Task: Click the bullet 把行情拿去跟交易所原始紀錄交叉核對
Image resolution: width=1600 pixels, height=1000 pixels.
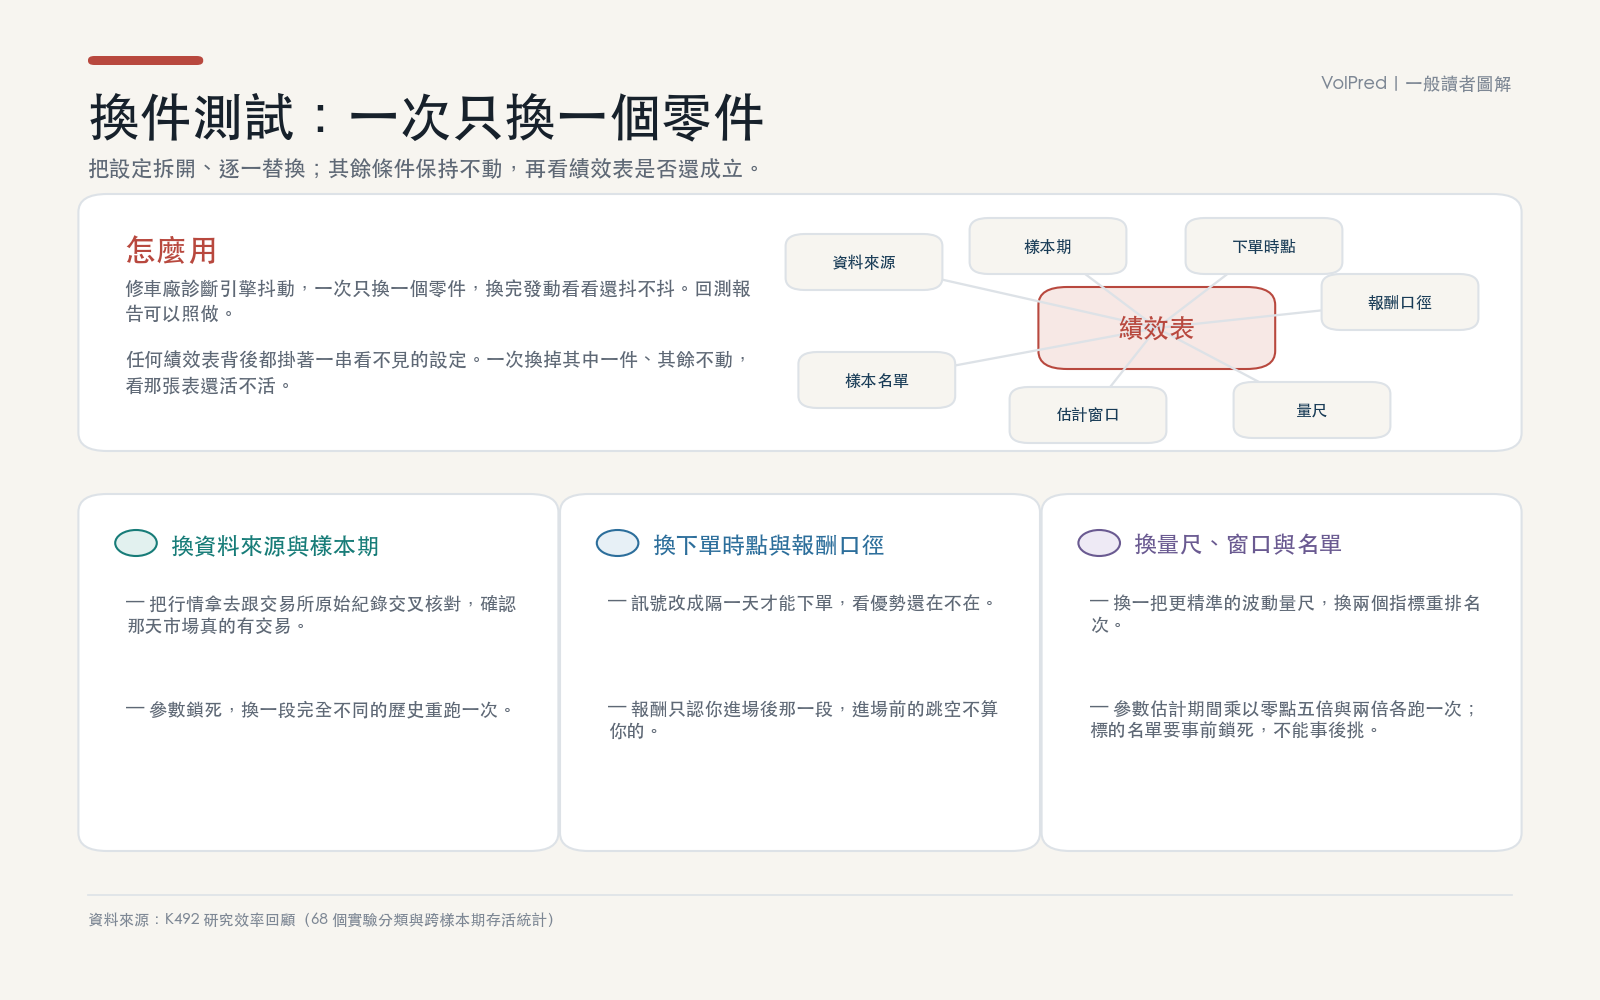Action: [x=321, y=615]
